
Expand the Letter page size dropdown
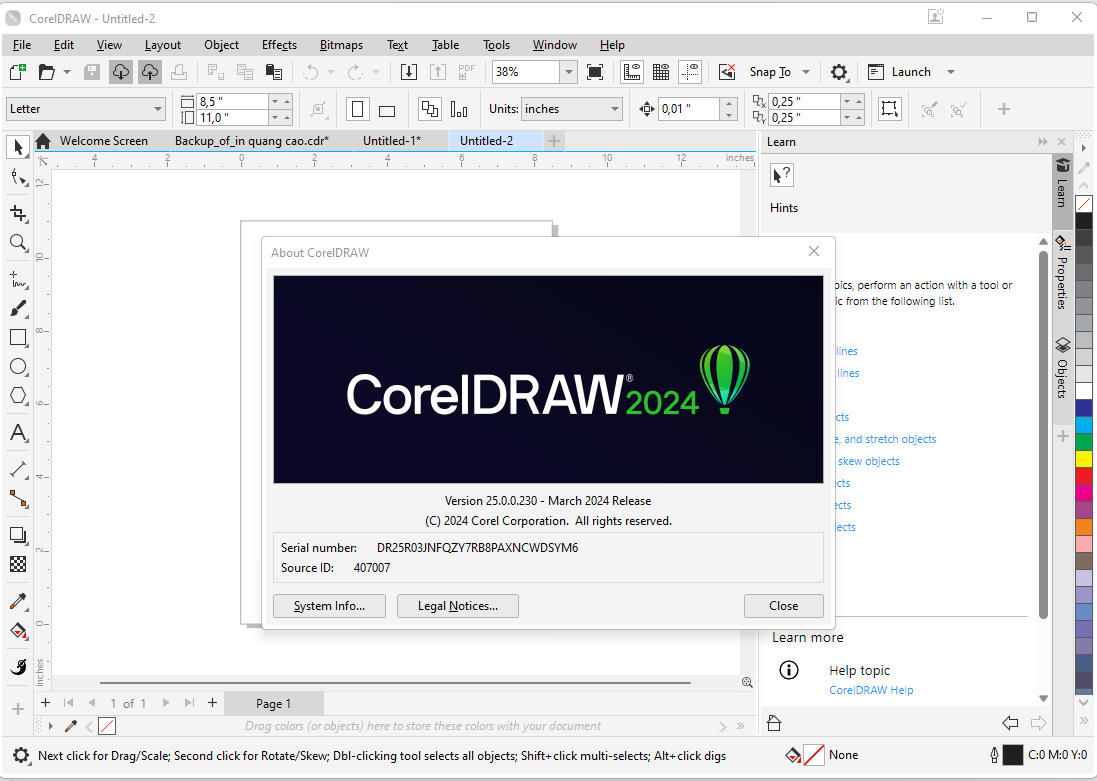pyautogui.click(x=157, y=109)
